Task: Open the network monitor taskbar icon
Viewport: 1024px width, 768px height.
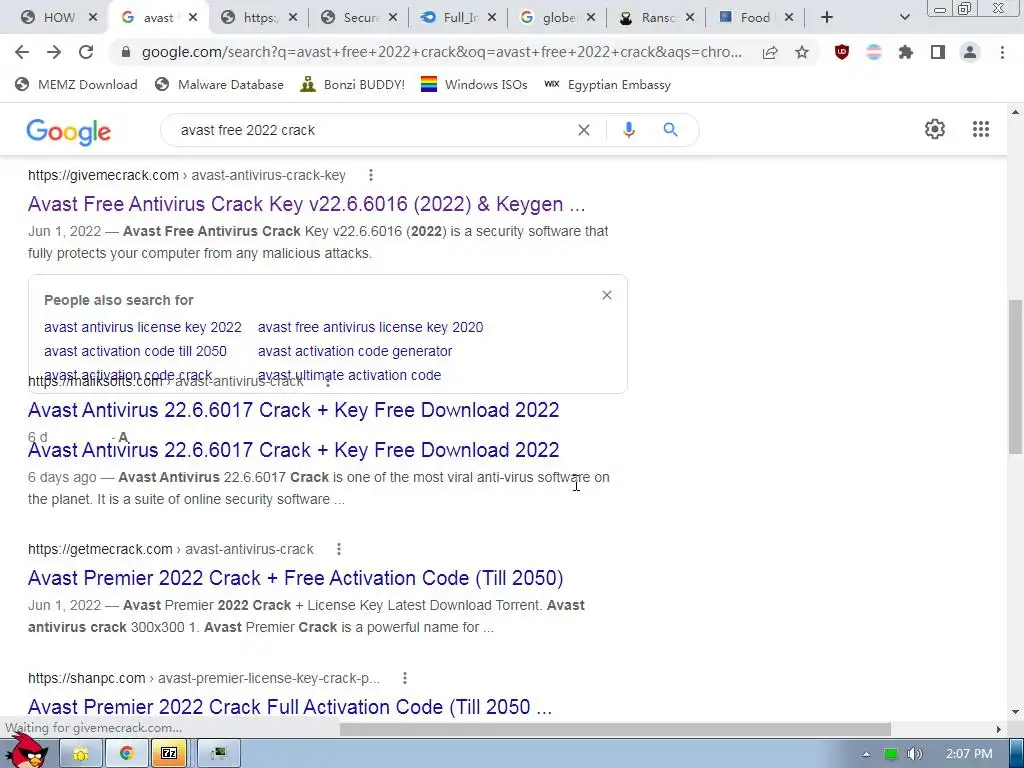Action: tap(219, 754)
